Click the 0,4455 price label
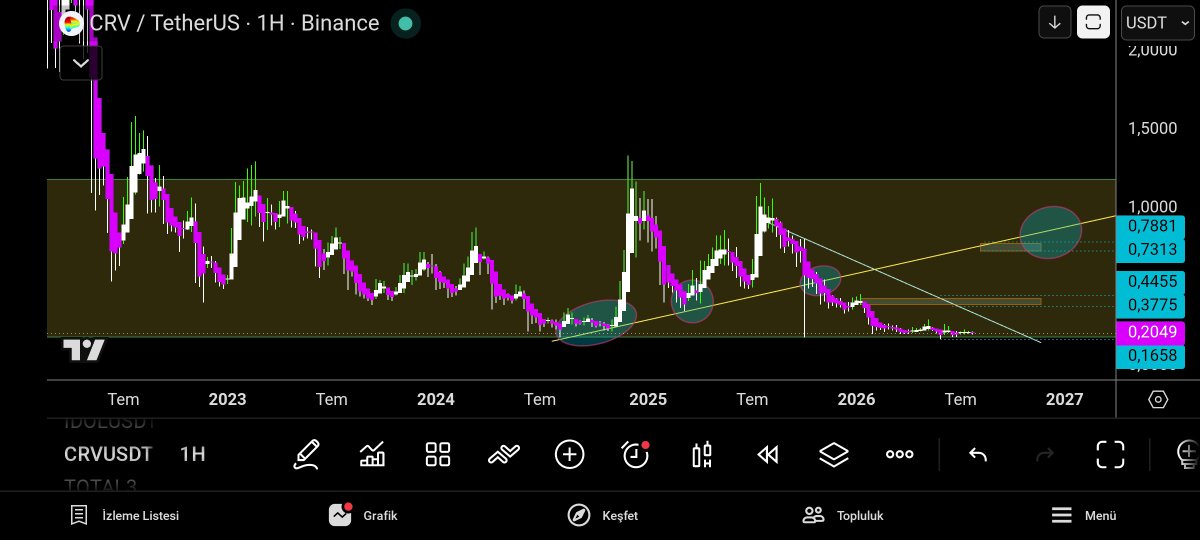1200x540 pixels. [x=1151, y=282]
